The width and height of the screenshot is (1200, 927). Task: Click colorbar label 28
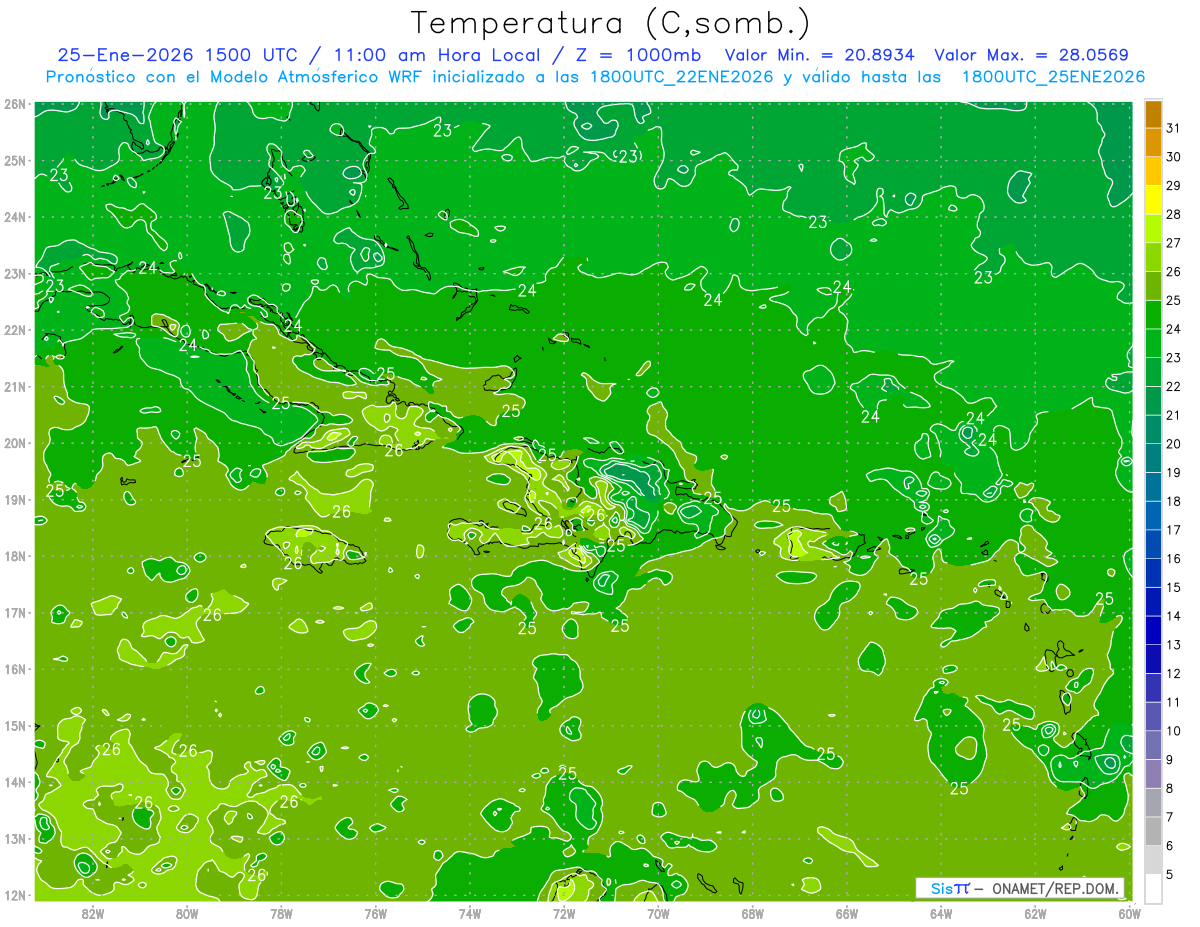(x=1174, y=214)
